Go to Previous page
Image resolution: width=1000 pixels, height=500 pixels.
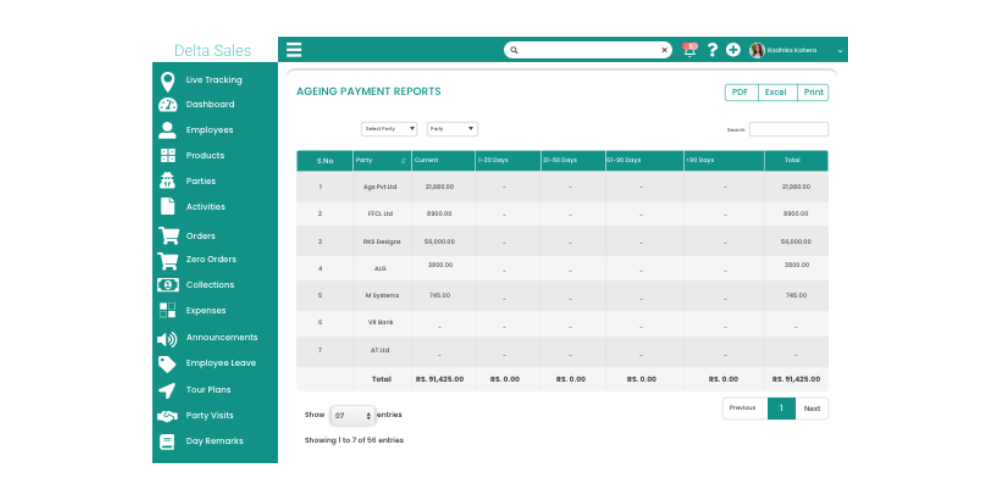[744, 408]
